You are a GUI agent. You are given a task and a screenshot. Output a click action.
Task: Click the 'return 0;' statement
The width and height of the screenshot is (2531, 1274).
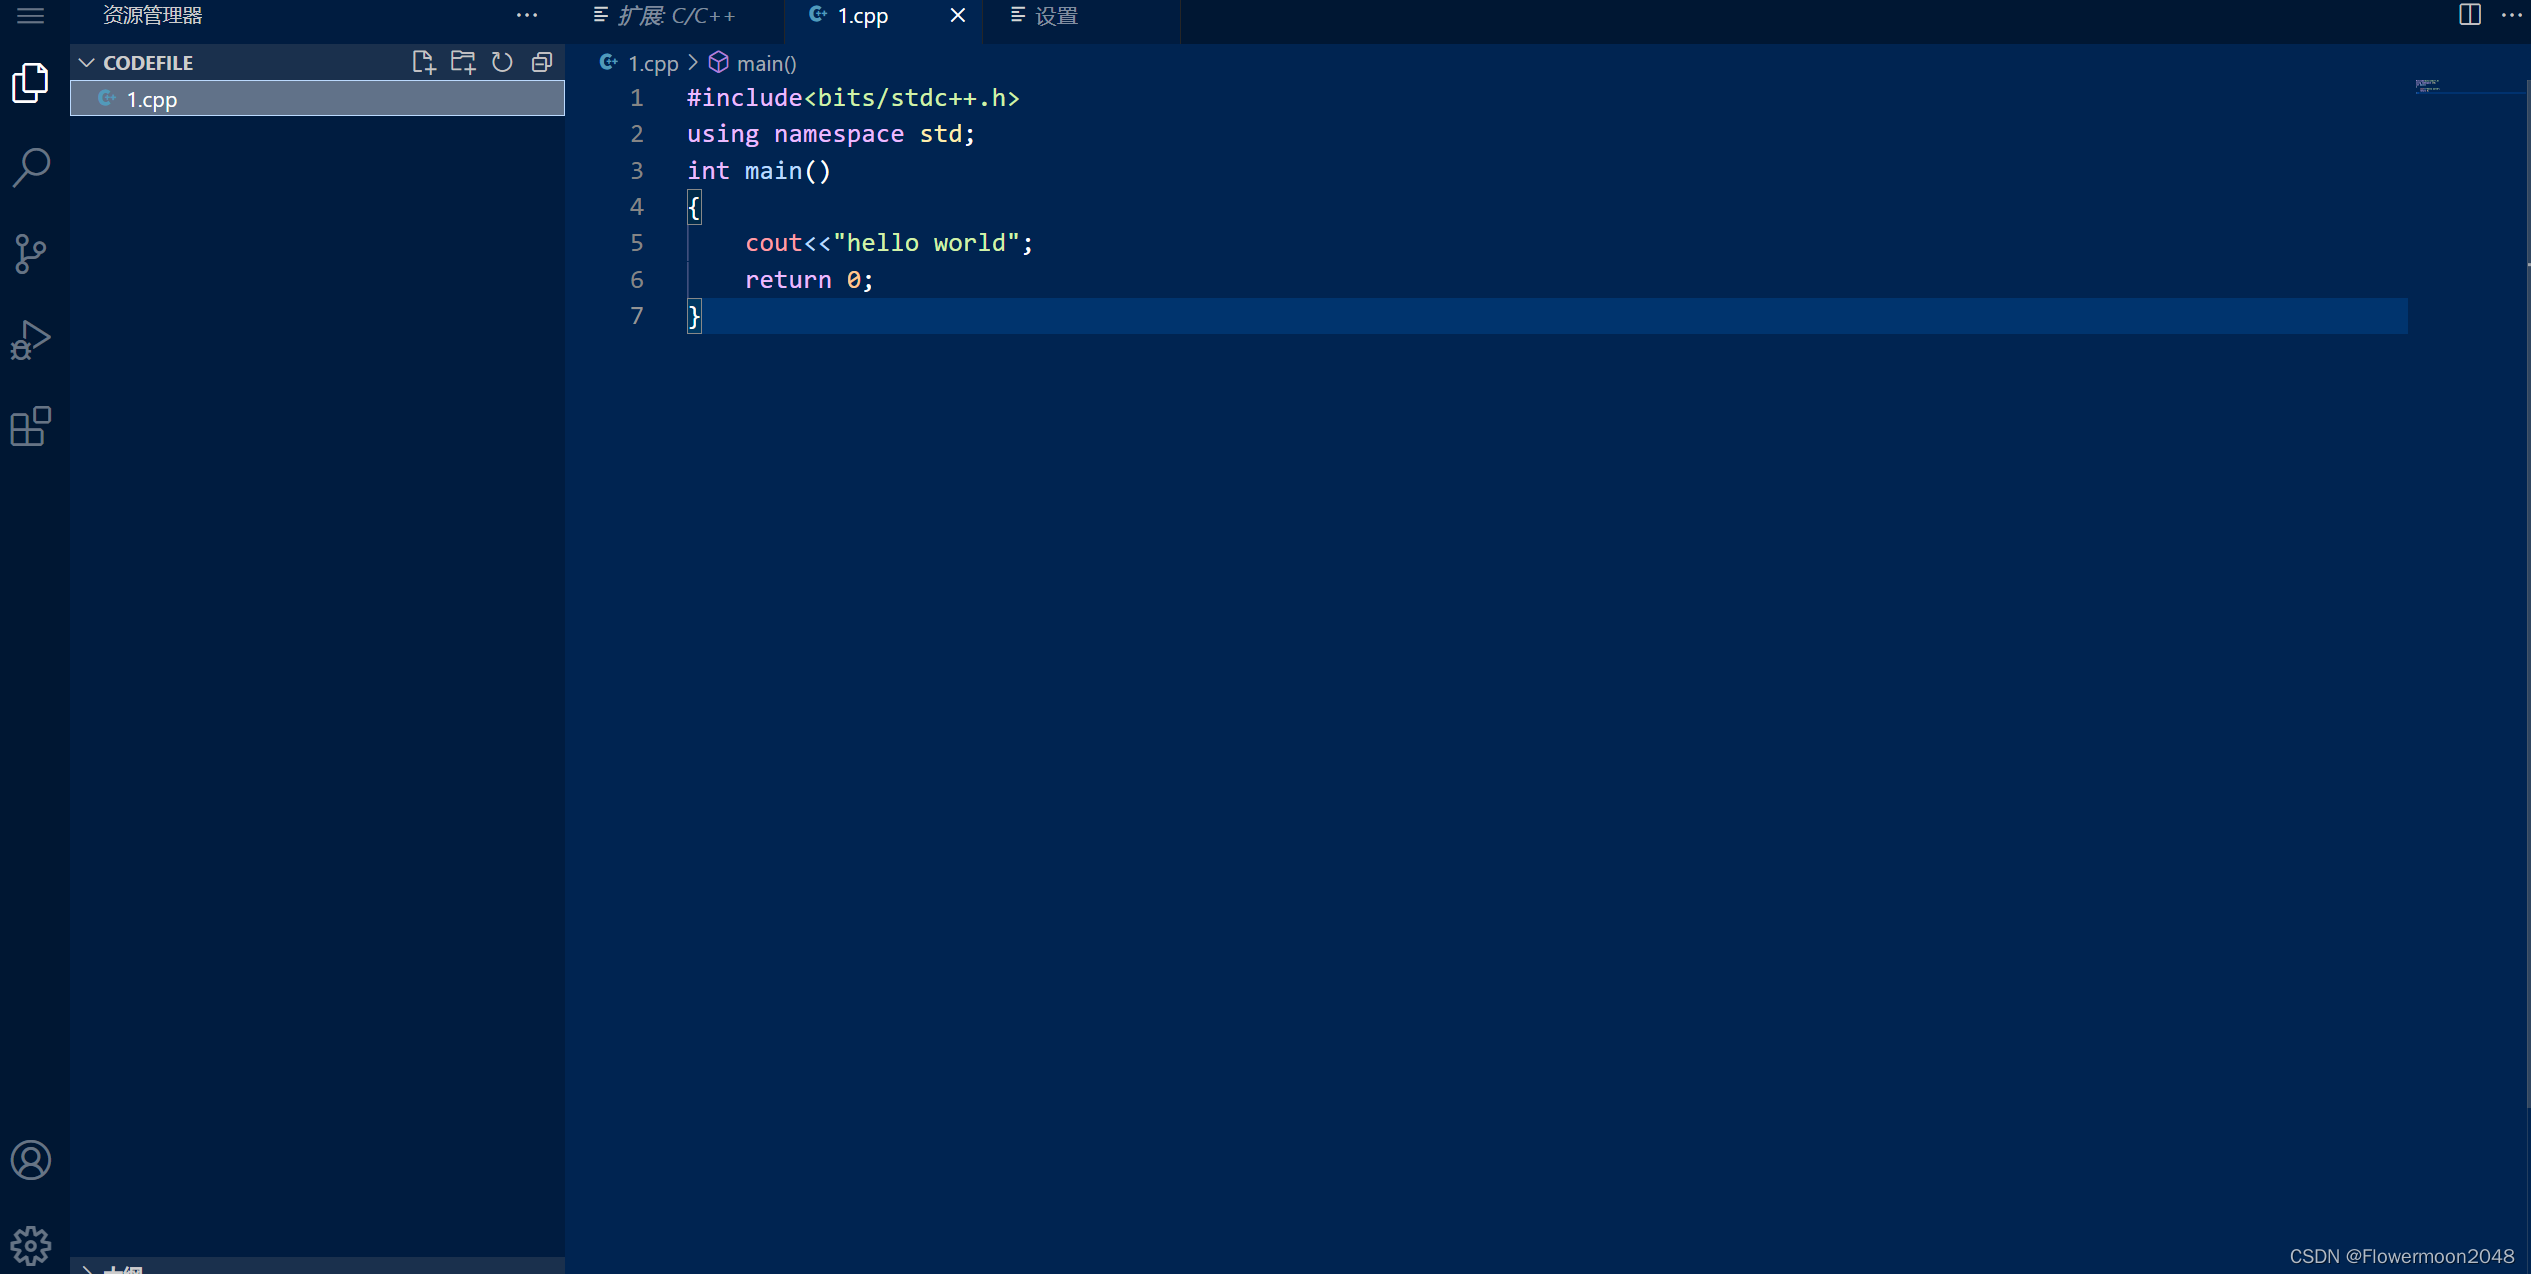(x=809, y=280)
